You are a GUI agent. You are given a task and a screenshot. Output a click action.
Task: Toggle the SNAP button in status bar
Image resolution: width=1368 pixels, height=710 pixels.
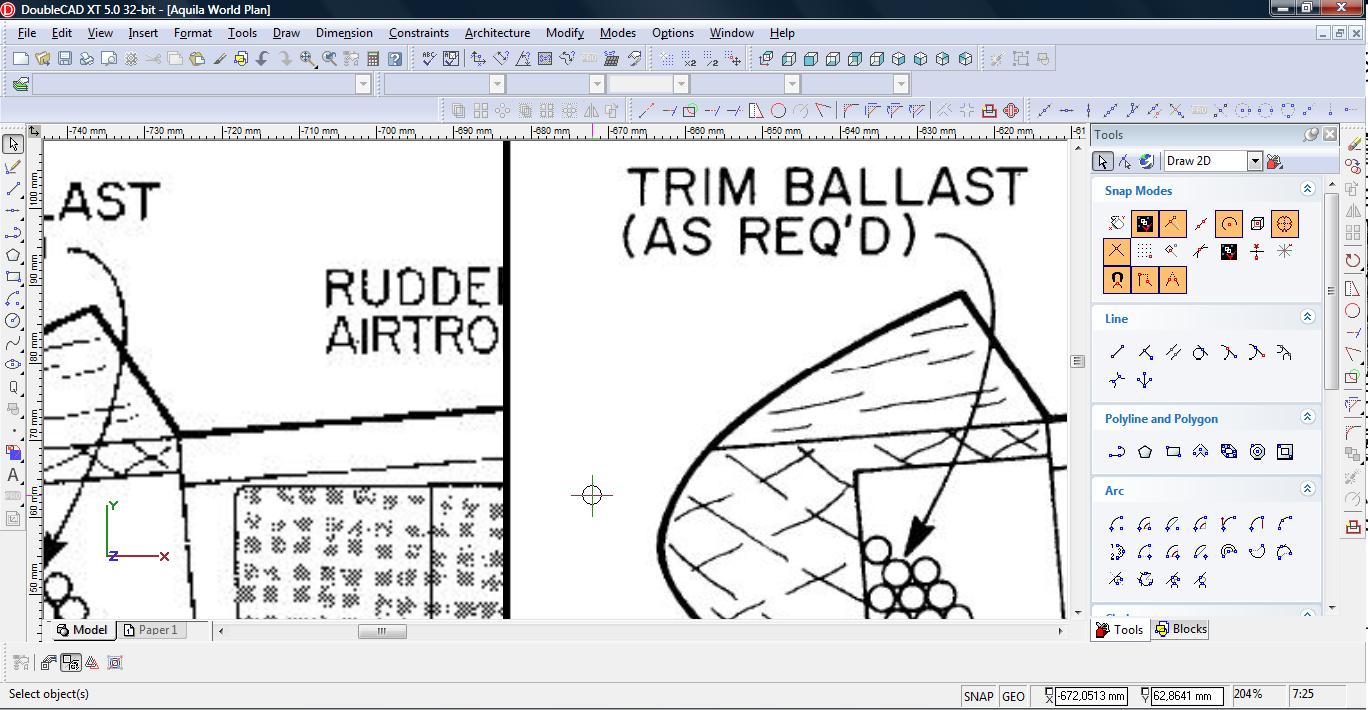coord(978,696)
